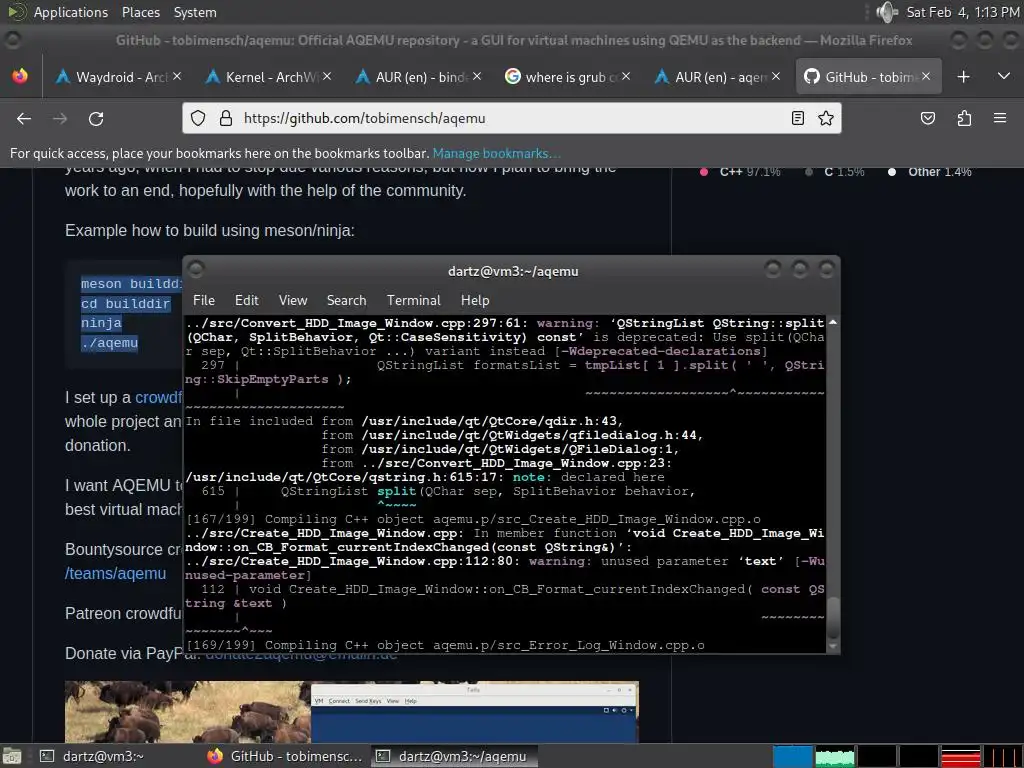Viewport: 1024px width, 768px height.
Task: Click the Other 1.4% language entry
Action: 930,172
